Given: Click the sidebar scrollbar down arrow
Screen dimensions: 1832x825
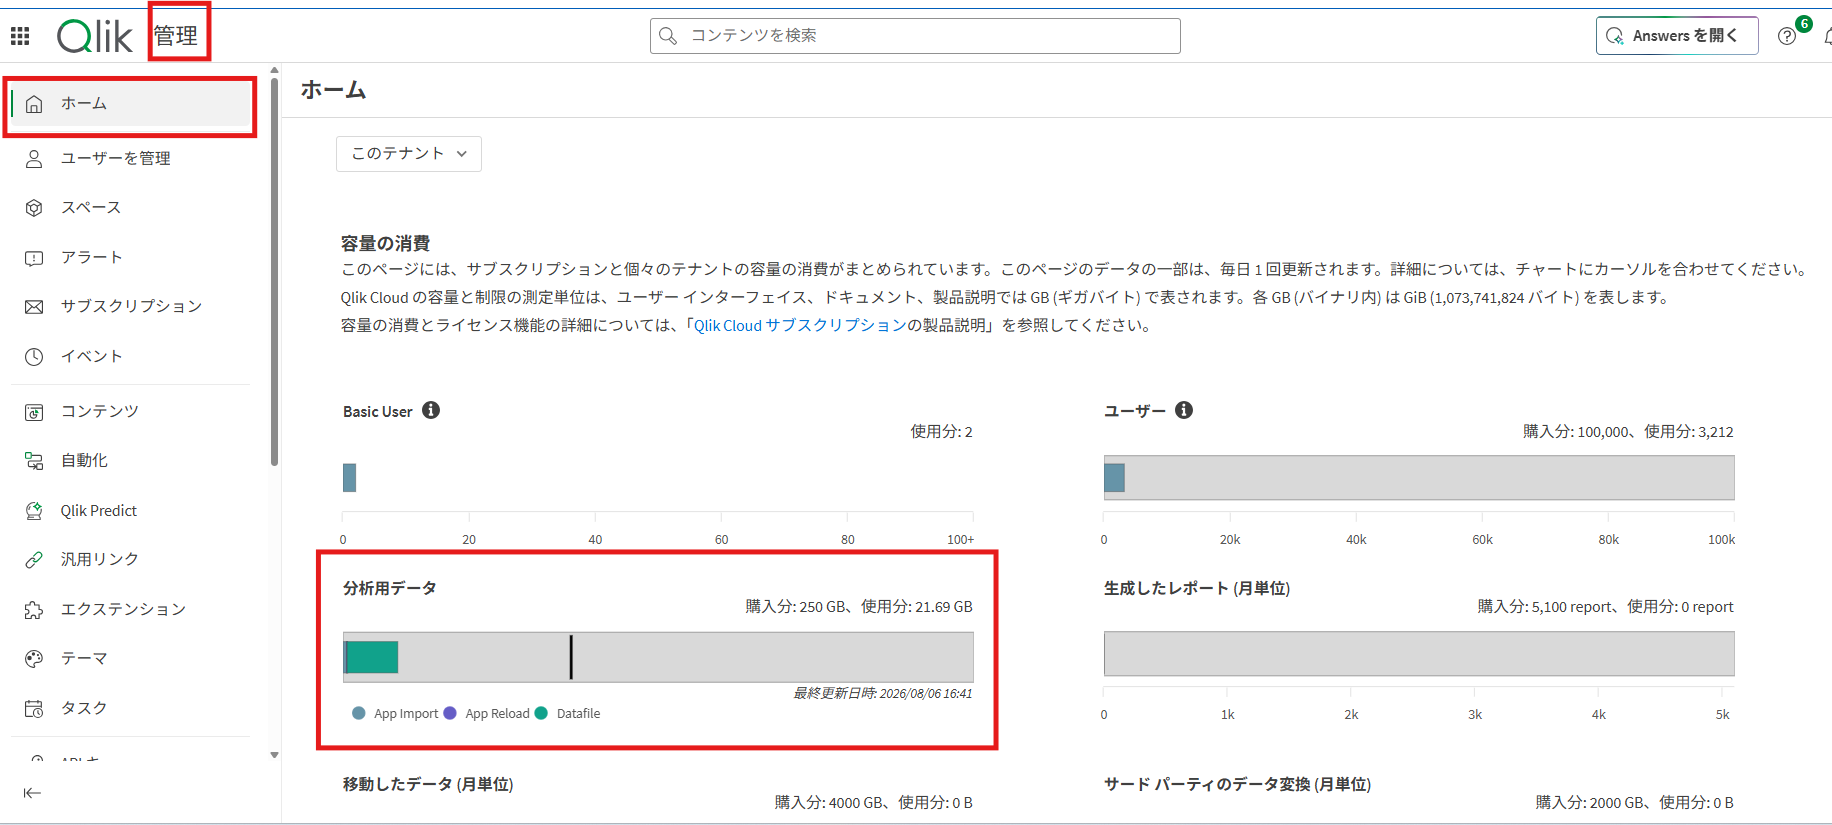Looking at the screenshot, I should (x=274, y=756).
